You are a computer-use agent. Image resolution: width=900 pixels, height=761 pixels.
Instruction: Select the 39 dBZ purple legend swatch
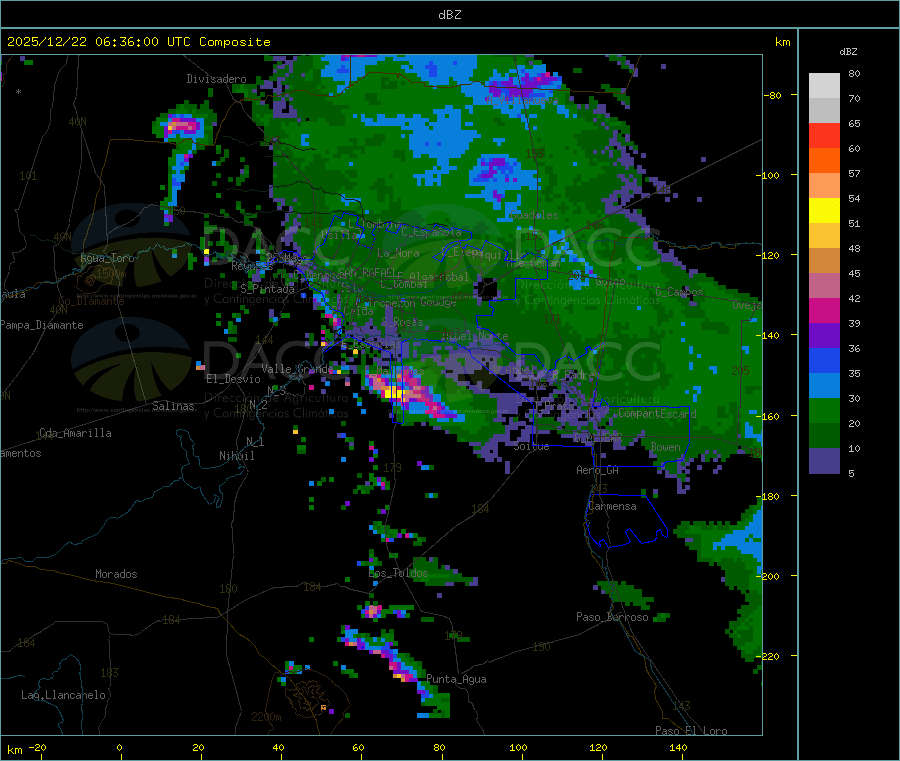pyautogui.click(x=824, y=336)
